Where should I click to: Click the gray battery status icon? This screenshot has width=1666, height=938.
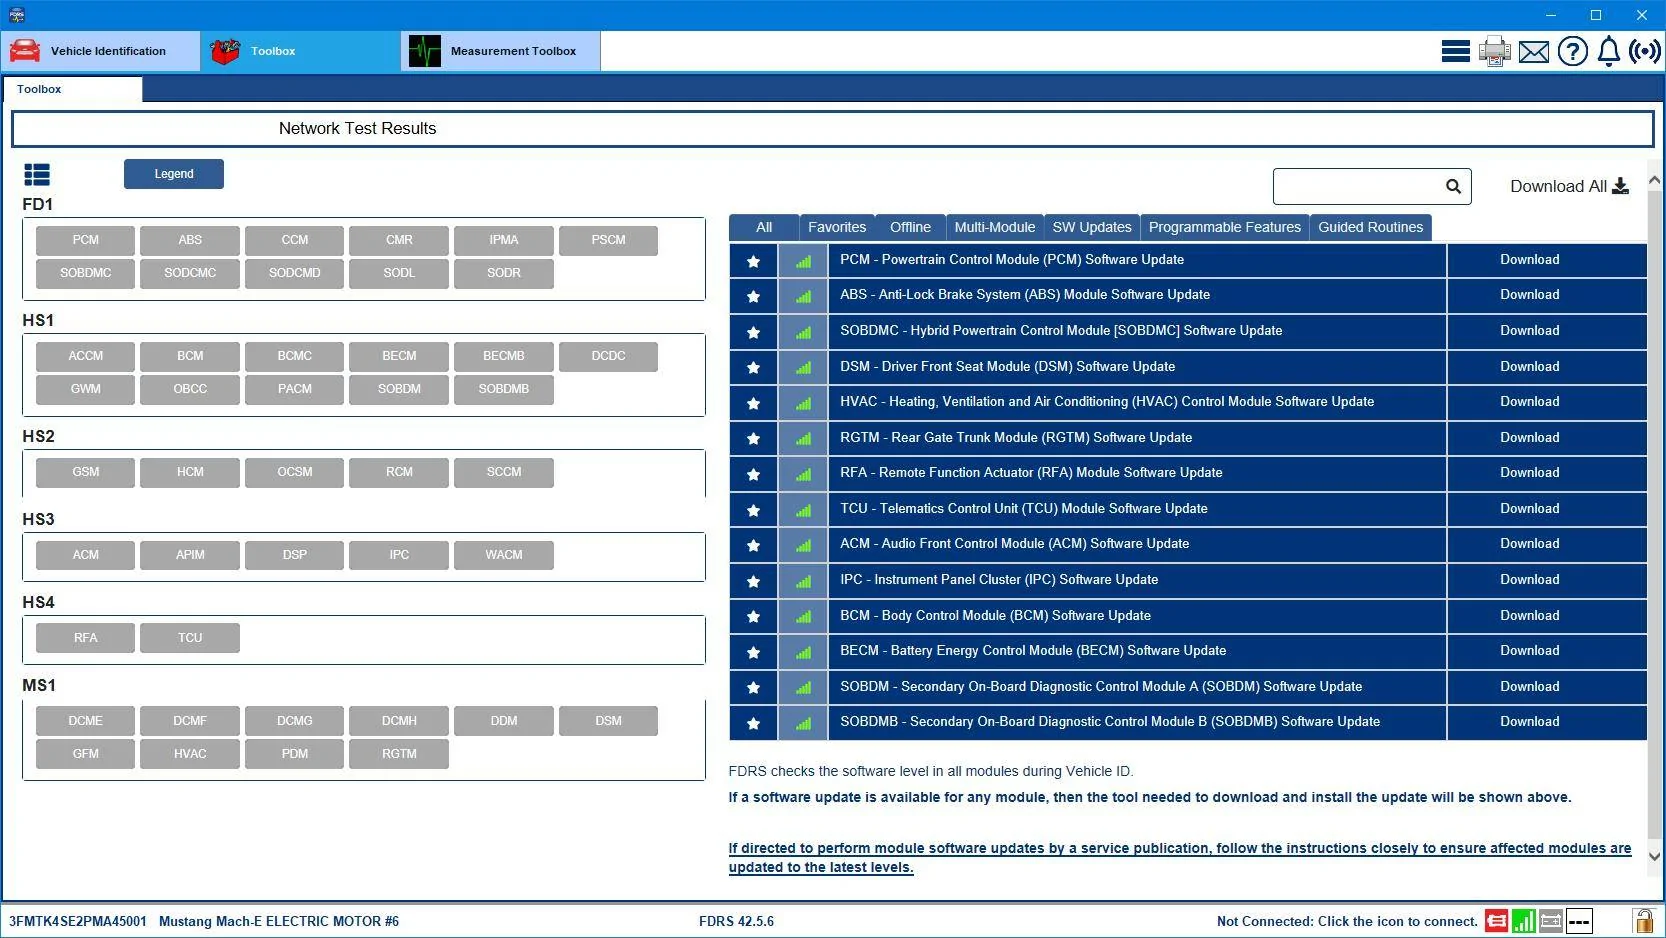pyautogui.click(x=1551, y=921)
